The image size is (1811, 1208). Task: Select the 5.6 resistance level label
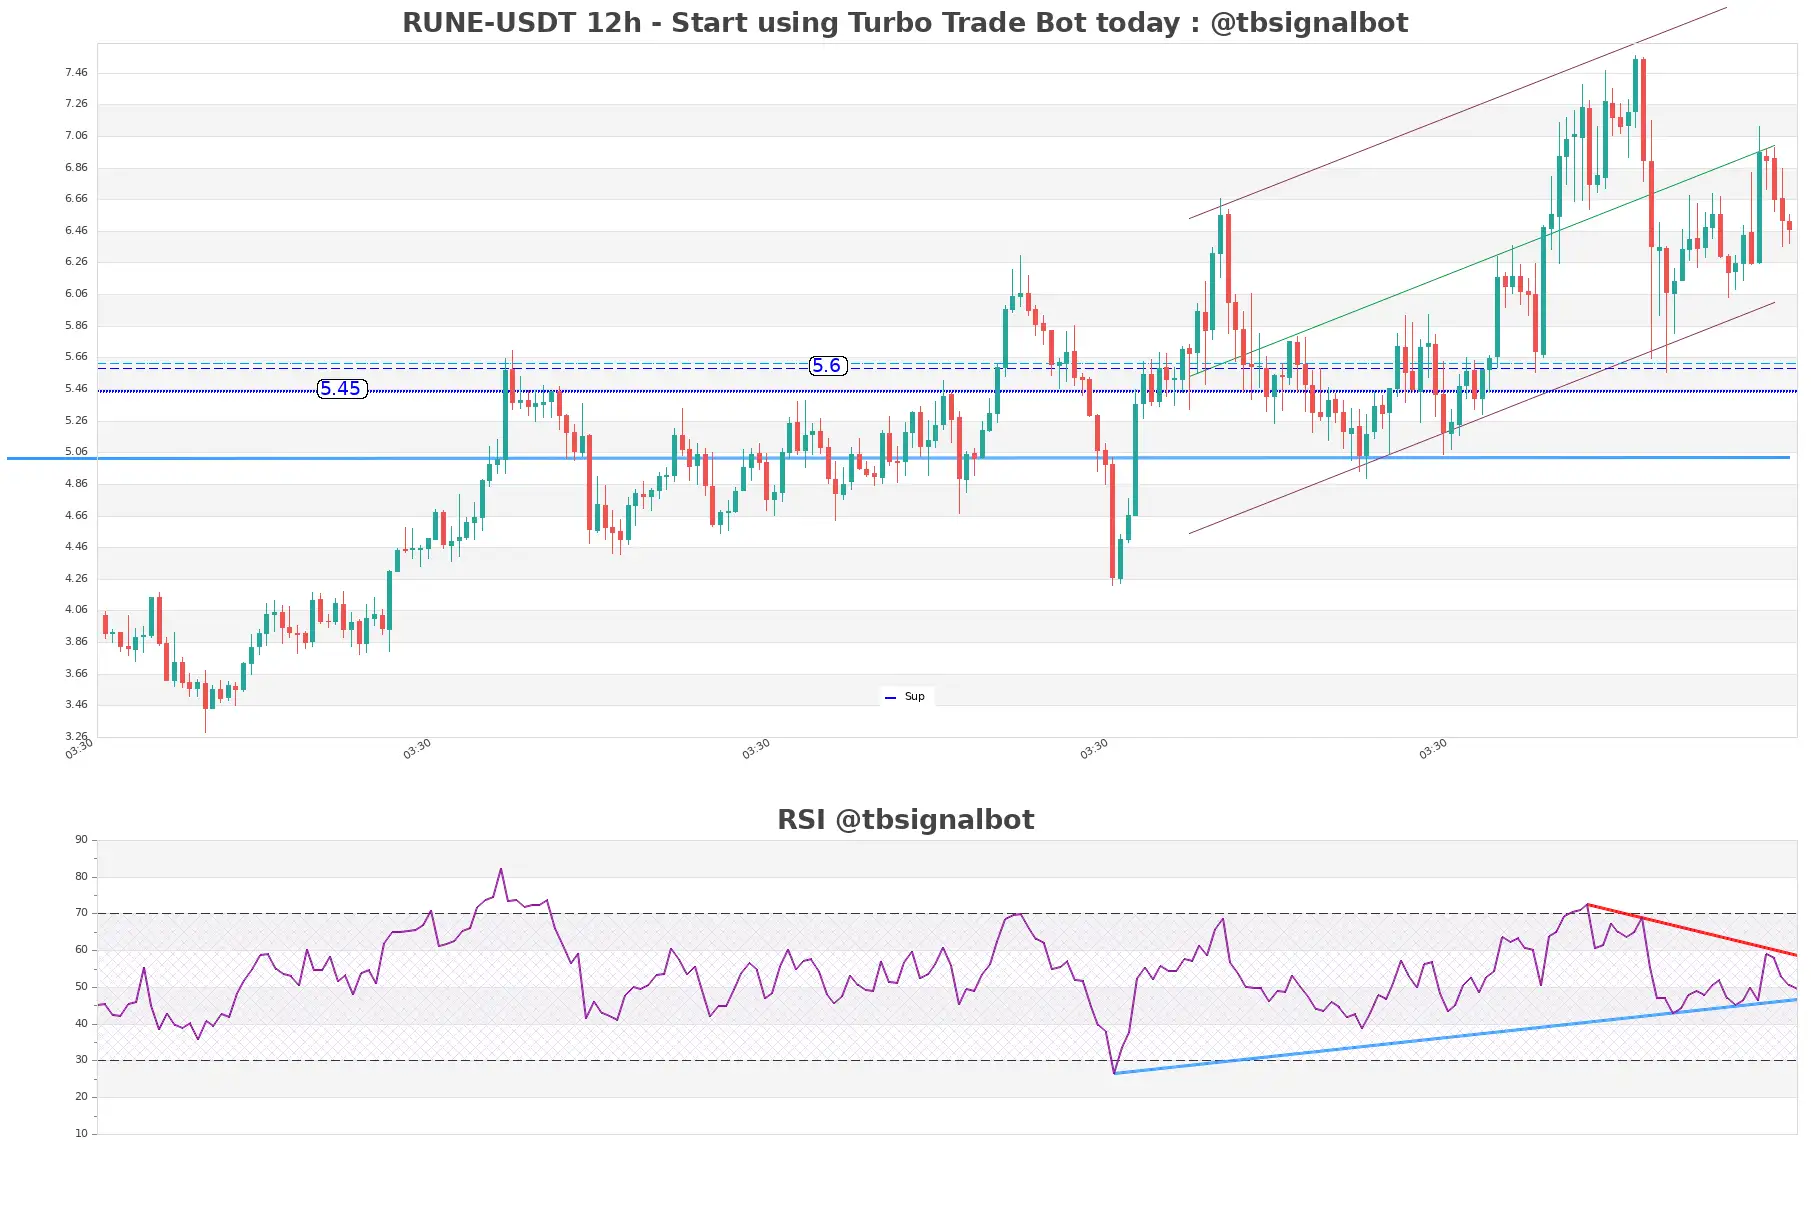click(828, 366)
